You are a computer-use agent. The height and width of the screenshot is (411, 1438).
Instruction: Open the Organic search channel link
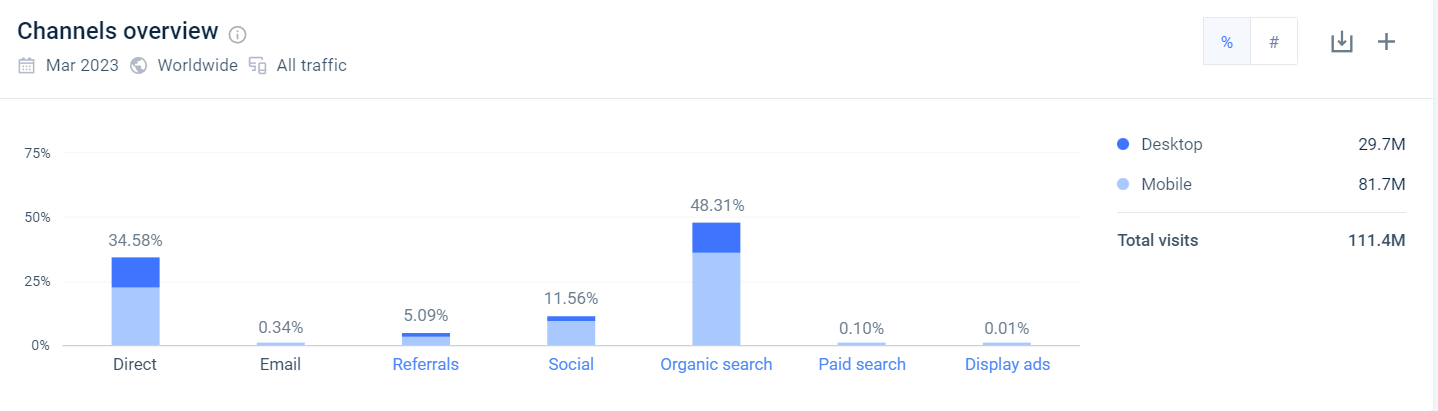(716, 364)
